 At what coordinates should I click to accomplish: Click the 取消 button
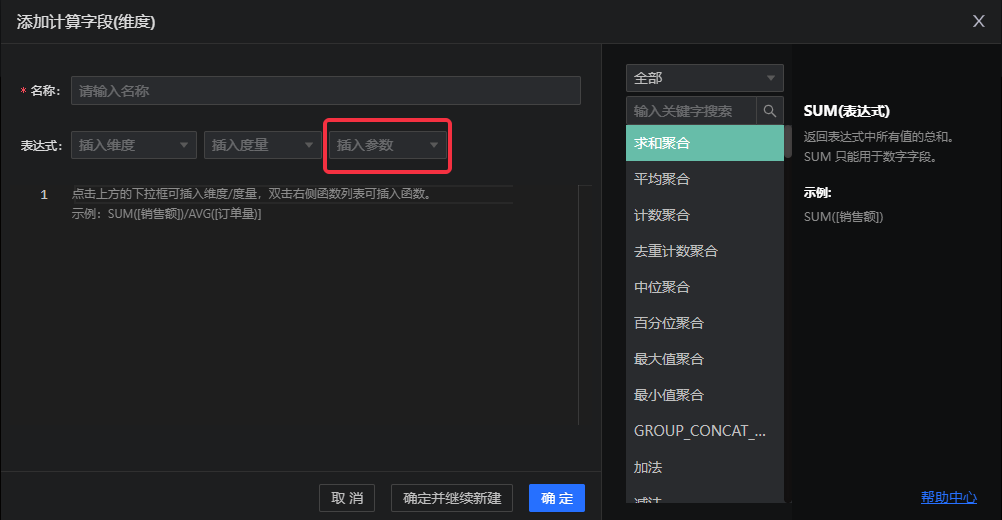click(x=347, y=498)
